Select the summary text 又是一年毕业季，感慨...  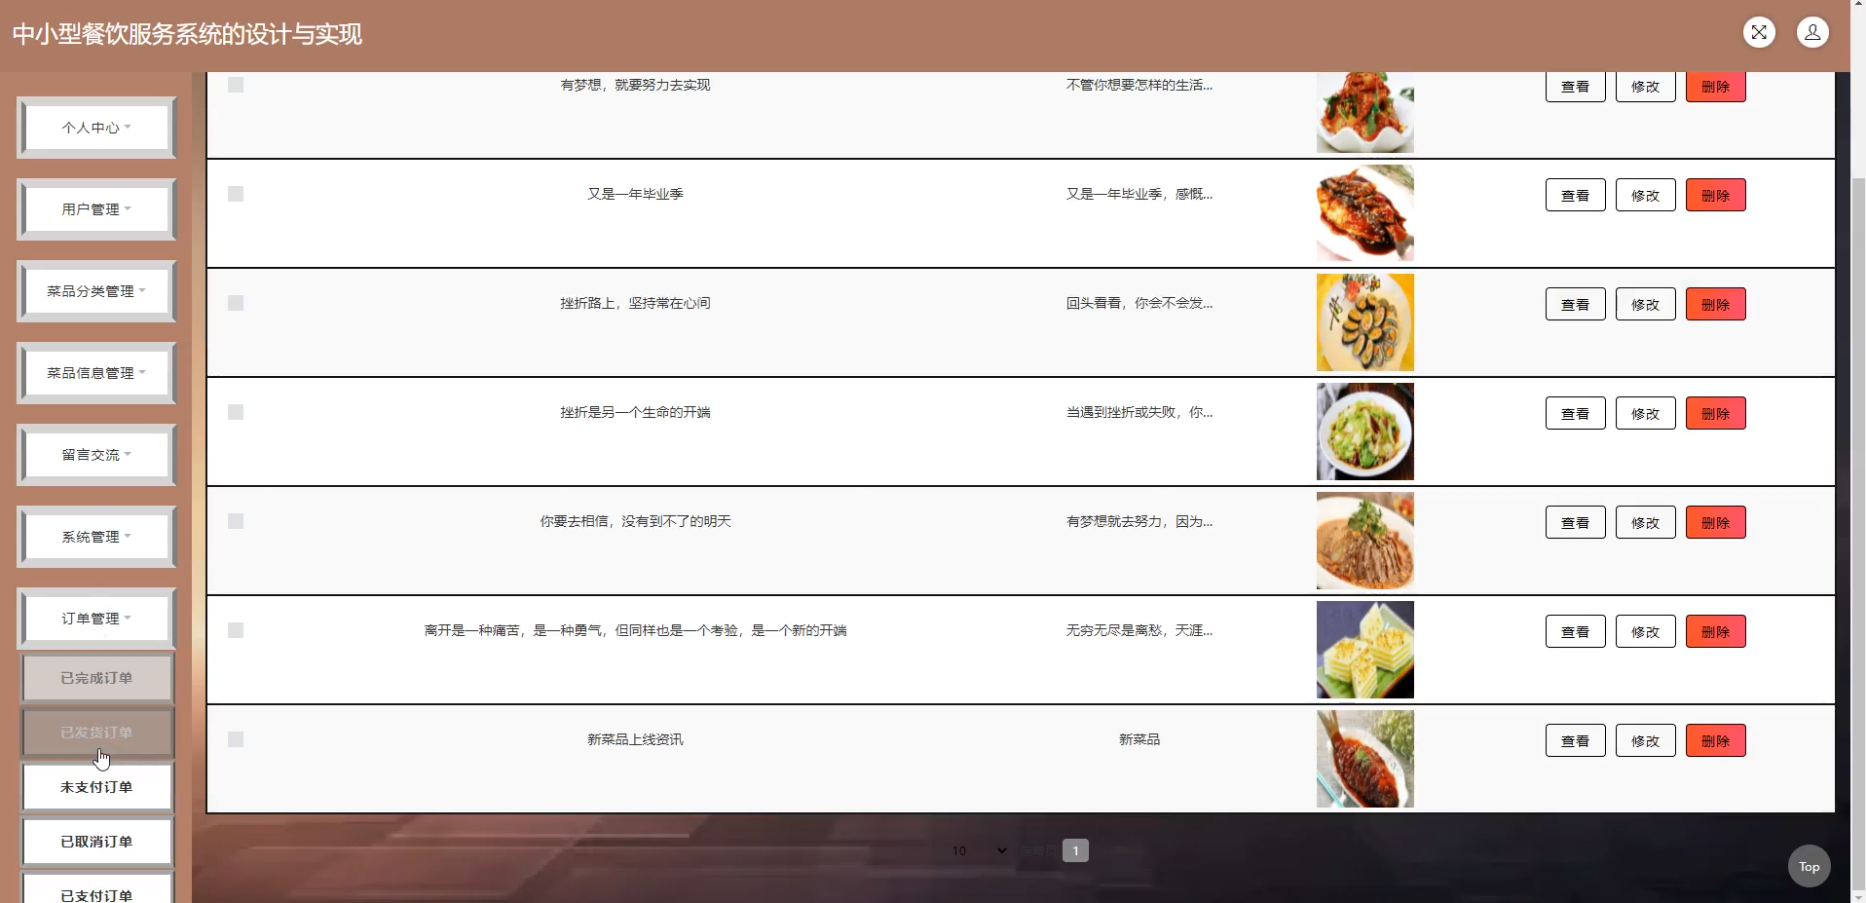tap(1139, 194)
